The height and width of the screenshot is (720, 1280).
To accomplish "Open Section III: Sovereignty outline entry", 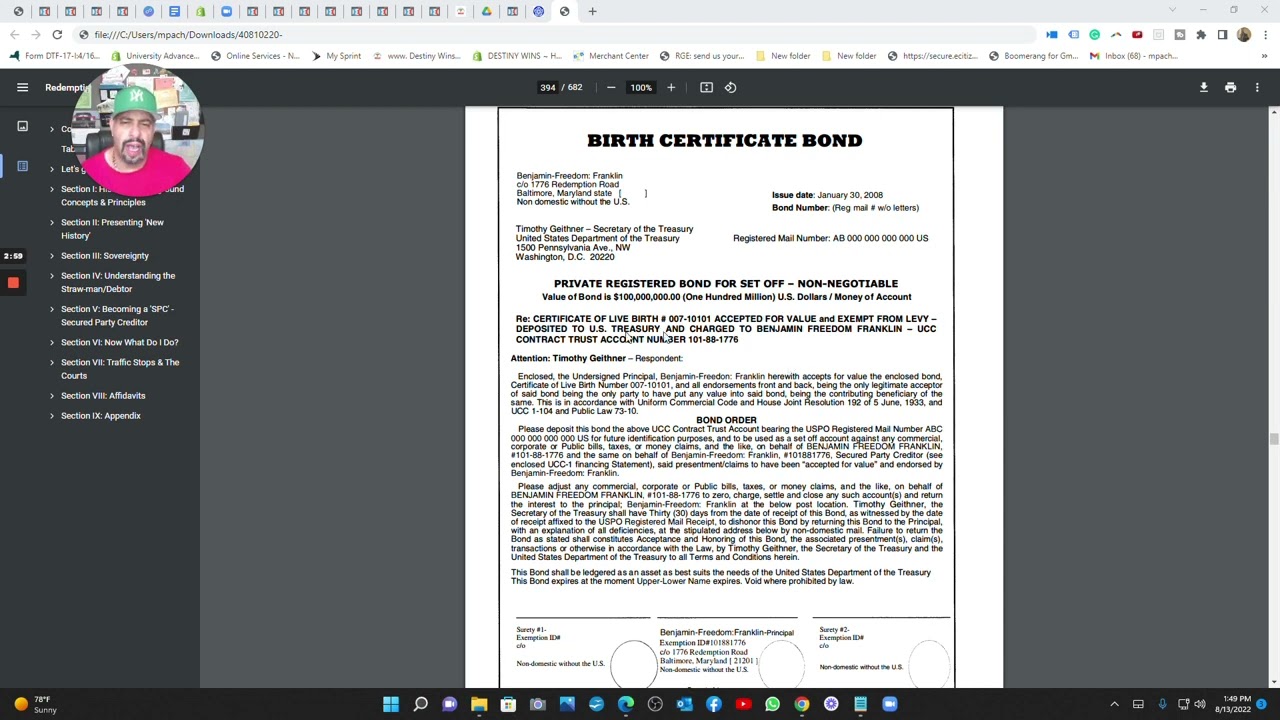I will pyautogui.click(x=104, y=256).
